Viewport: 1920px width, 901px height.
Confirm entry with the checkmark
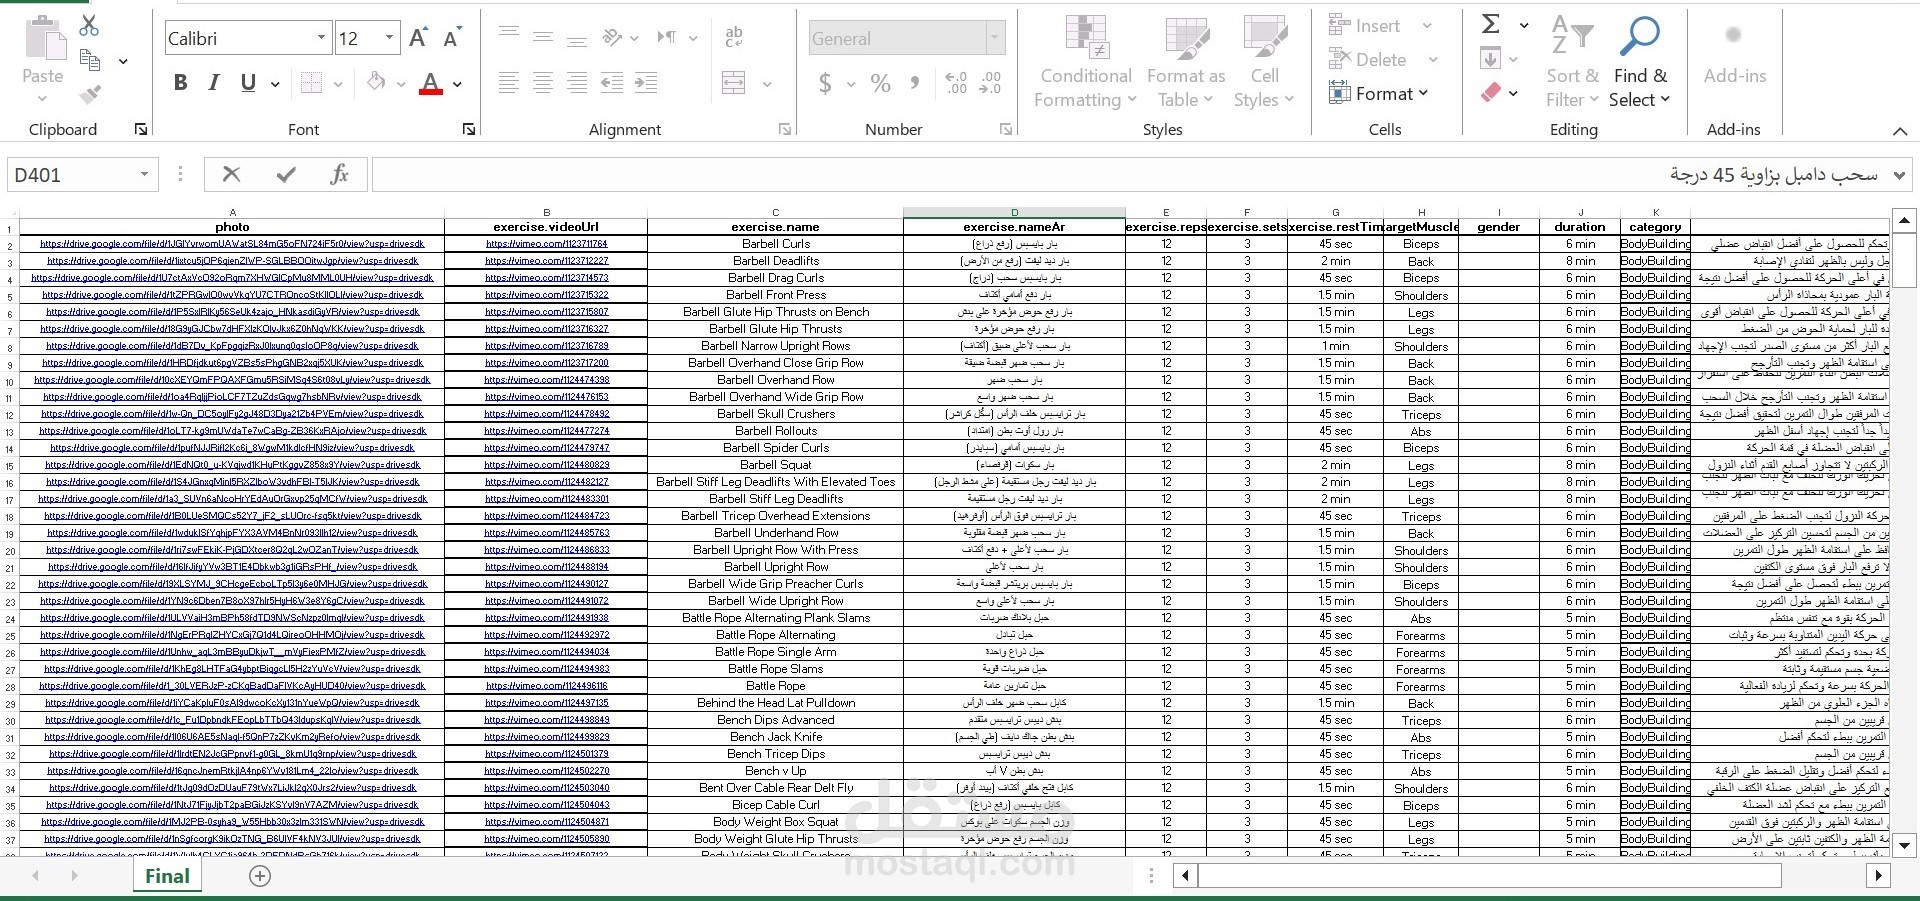pos(286,175)
